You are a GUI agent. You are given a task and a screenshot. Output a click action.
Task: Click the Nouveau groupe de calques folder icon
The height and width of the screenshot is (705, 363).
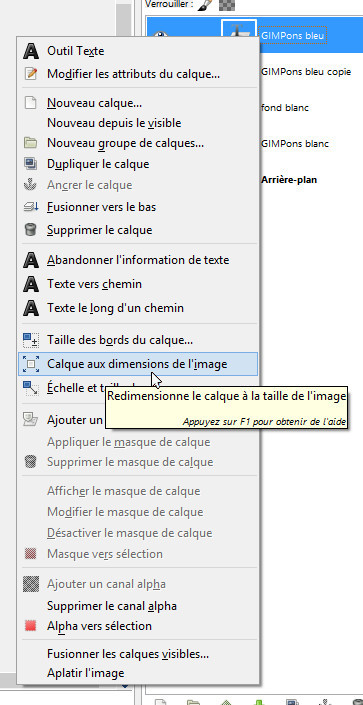pyautogui.click(x=31, y=143)
